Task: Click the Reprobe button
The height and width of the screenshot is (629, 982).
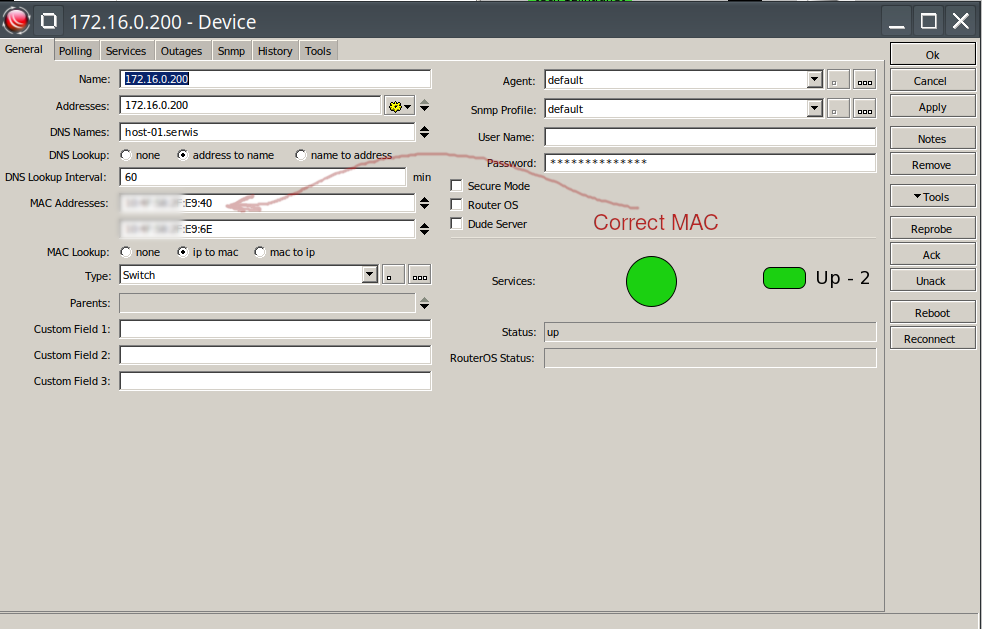Action: pos(931,228)
